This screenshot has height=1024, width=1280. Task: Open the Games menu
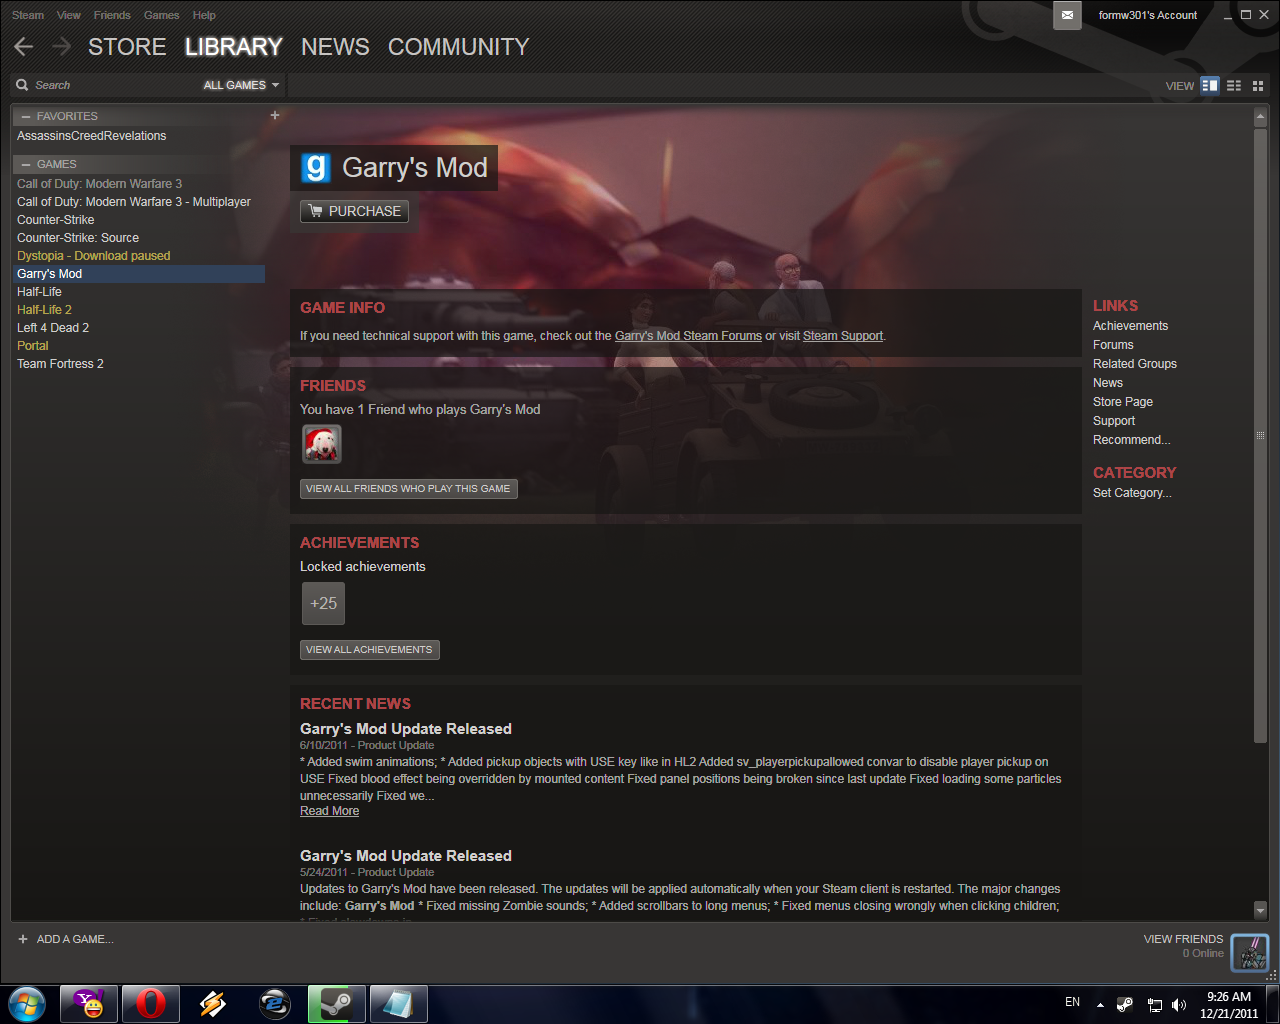(x=161, y=15)
